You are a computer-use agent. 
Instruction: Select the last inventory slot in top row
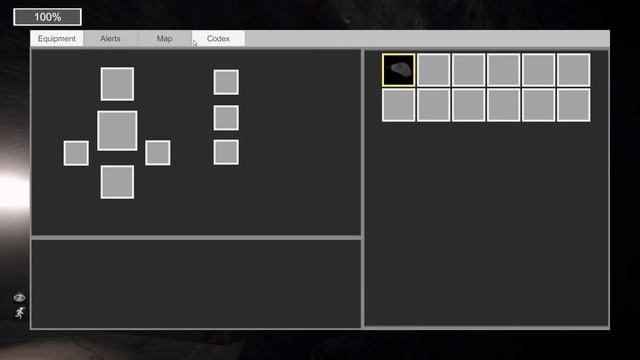[x=573, y=70]
